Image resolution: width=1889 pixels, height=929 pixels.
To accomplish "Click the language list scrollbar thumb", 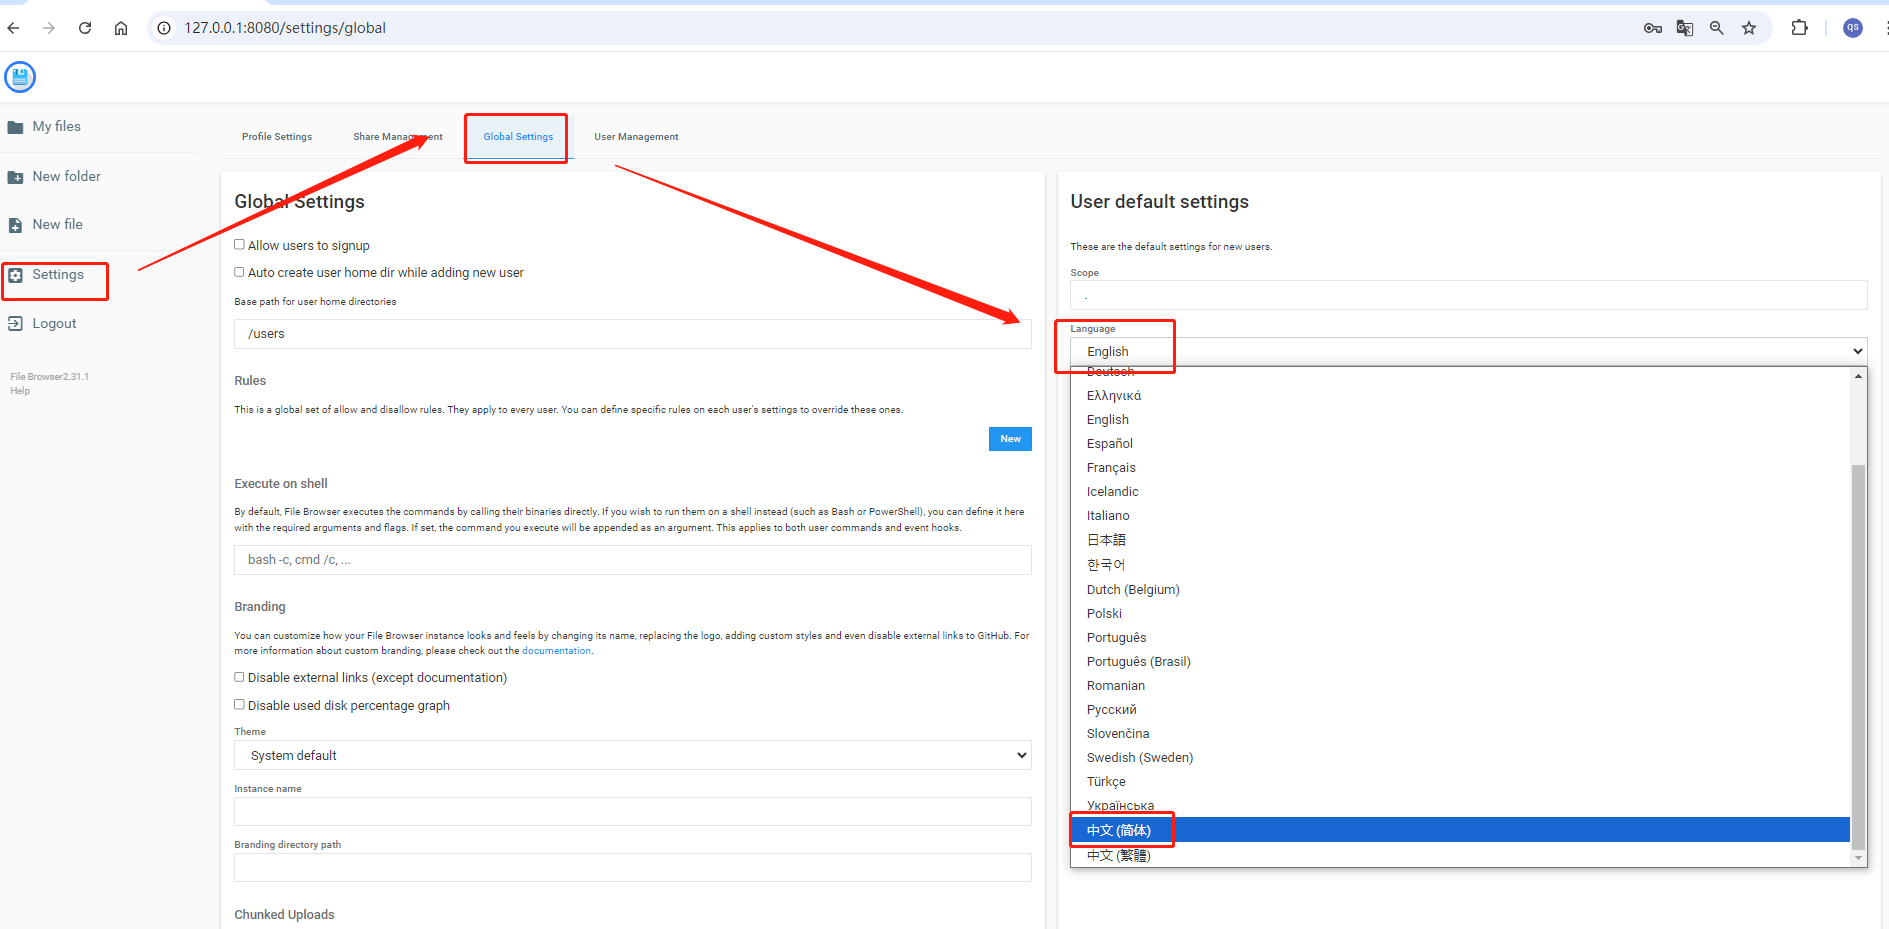I will (x=1858, y=656).
